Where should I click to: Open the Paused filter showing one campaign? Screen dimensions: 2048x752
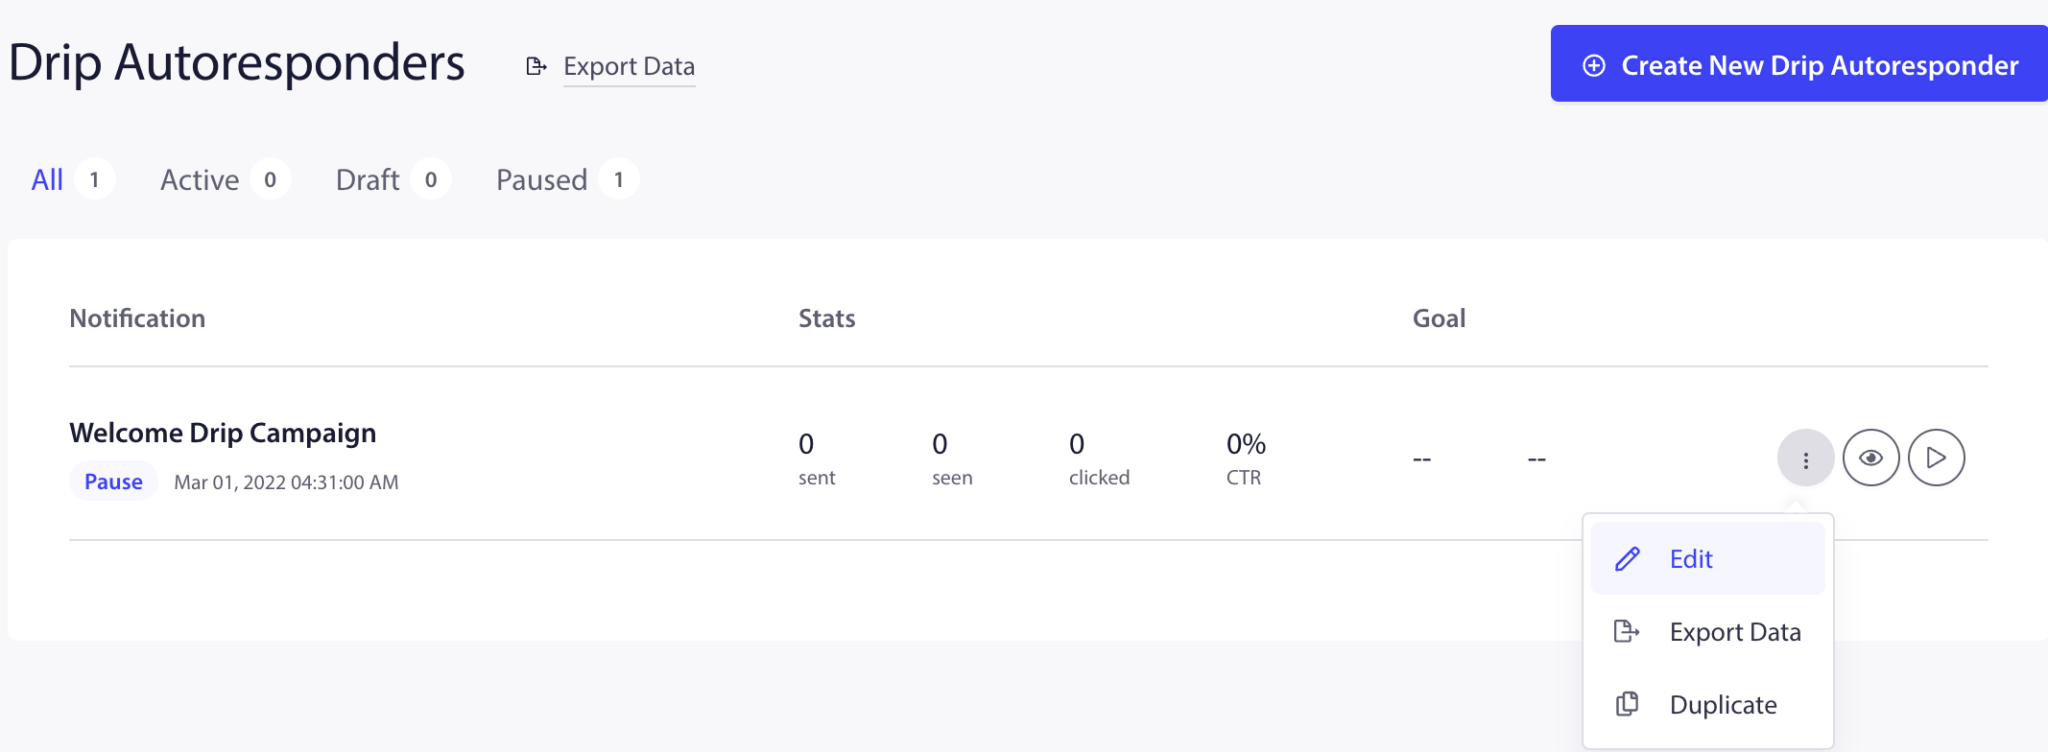point(541,180)
